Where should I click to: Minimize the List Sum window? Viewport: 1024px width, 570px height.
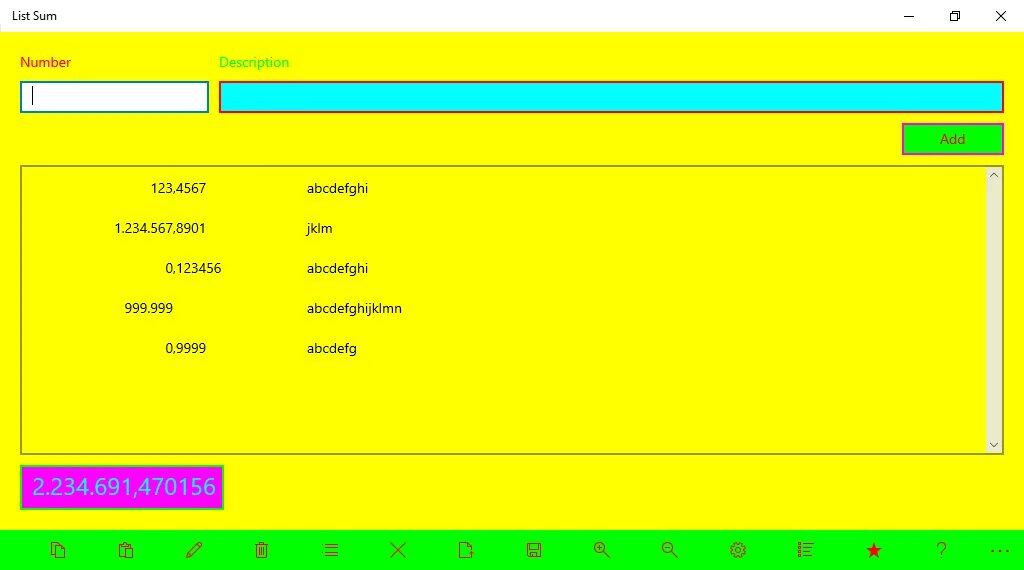tap(908, 16)
